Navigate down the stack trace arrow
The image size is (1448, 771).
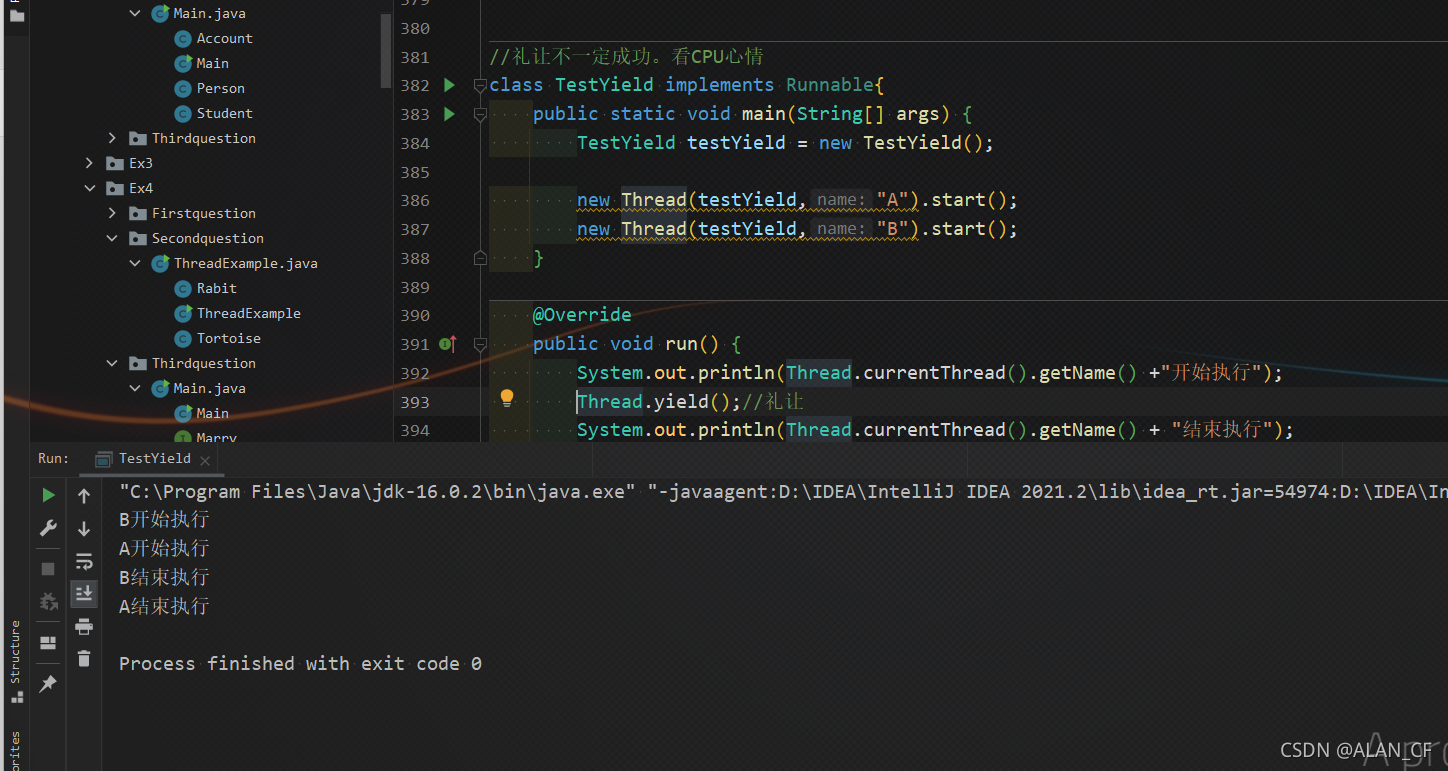(x=84, y=529)
